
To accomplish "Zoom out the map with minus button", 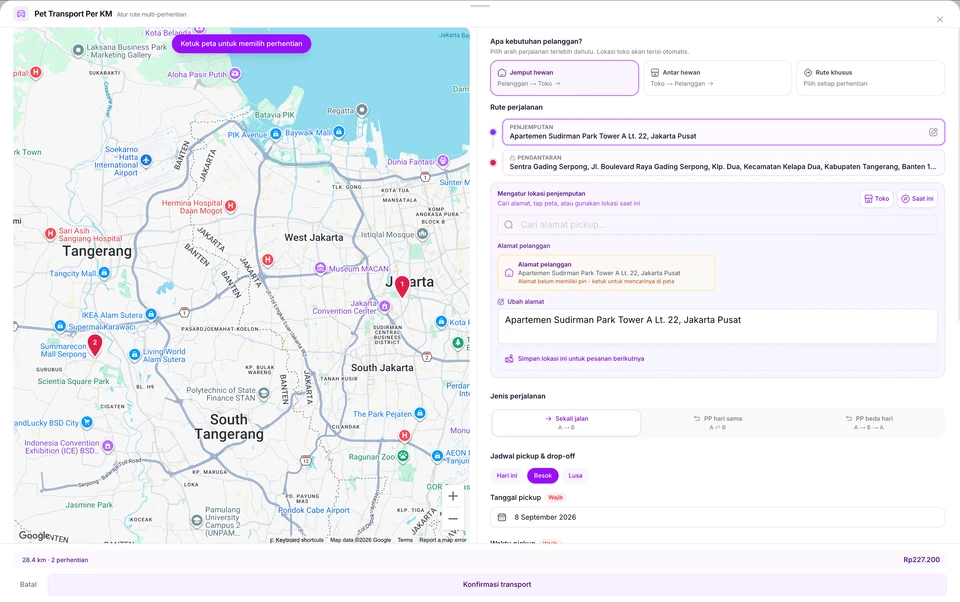I will click(x=453, y=519).
